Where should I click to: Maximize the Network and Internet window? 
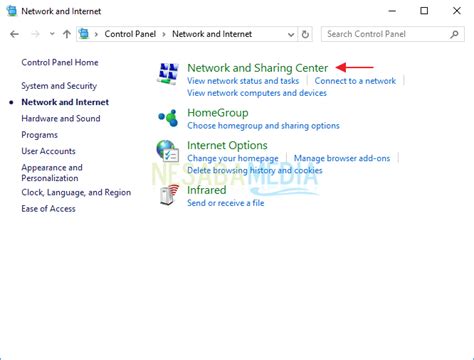coord(424,11)
